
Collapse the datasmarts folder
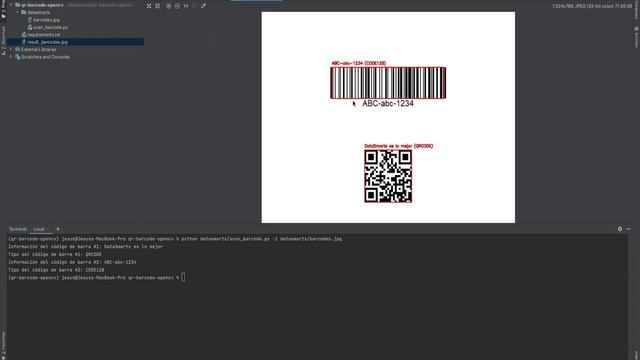click(17, 12)
